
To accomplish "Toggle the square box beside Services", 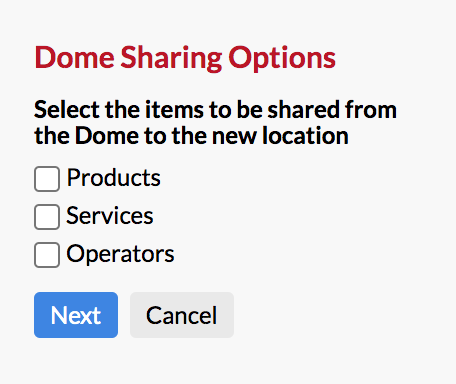I will pyautogui.click(x=47, y=217).
